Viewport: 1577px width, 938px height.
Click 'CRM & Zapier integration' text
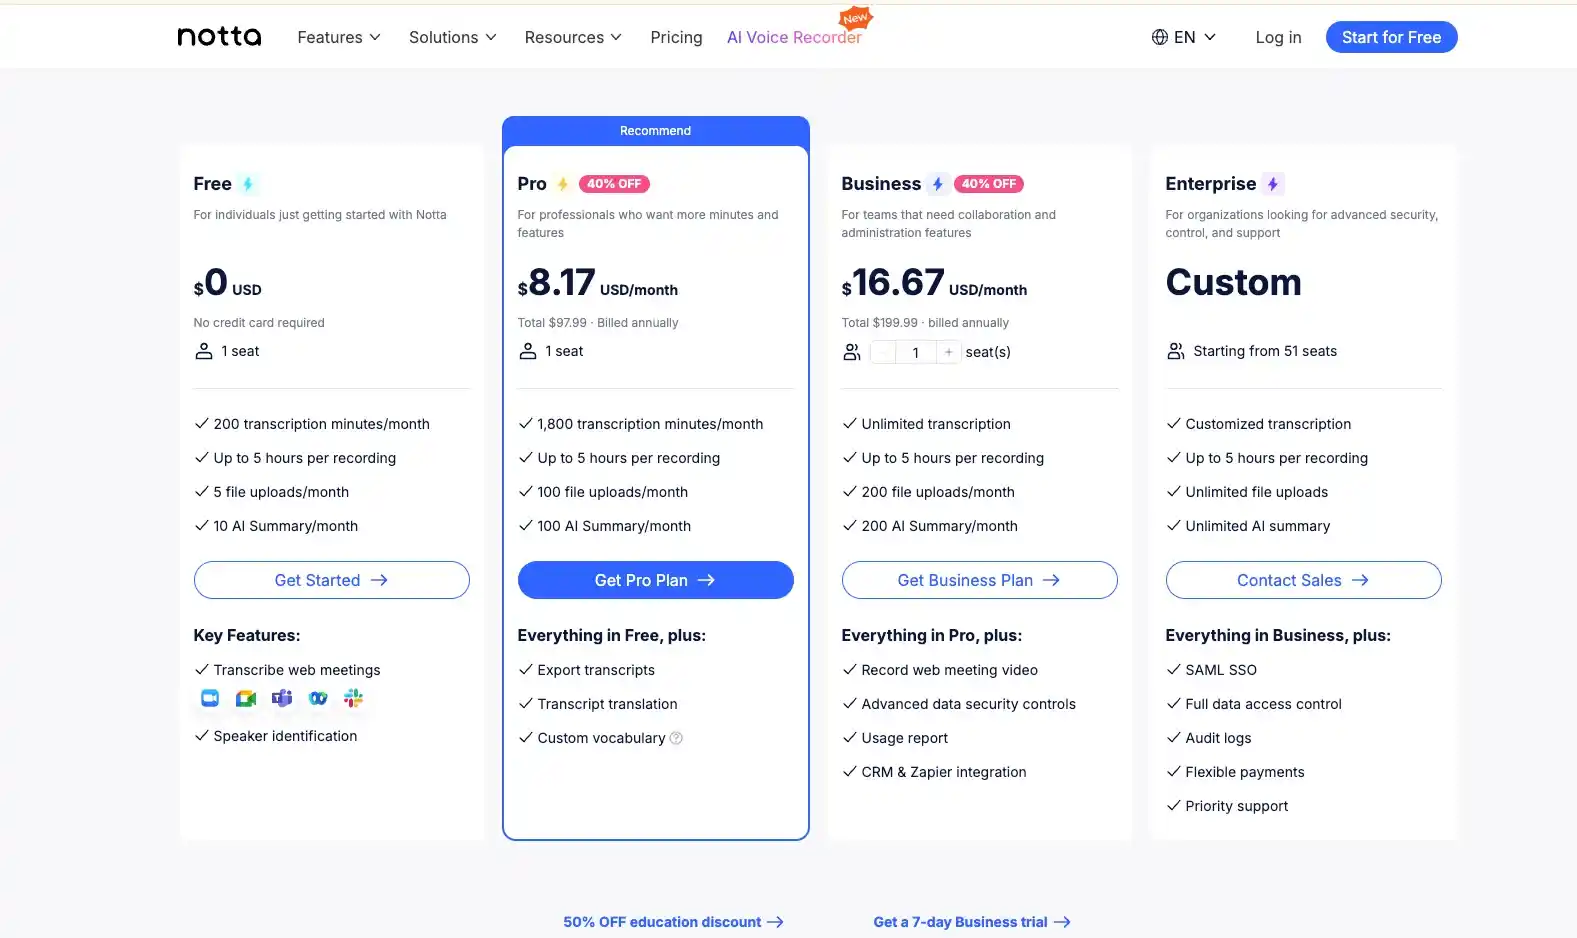pos(943,772)
